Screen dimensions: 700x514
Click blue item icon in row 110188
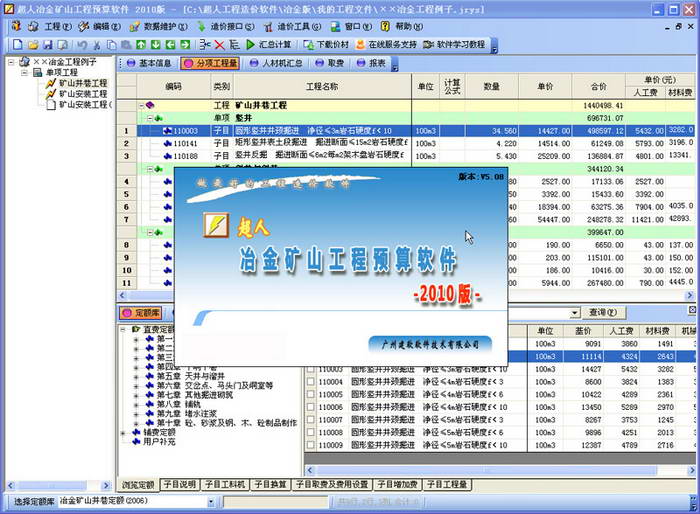[167, 156]
